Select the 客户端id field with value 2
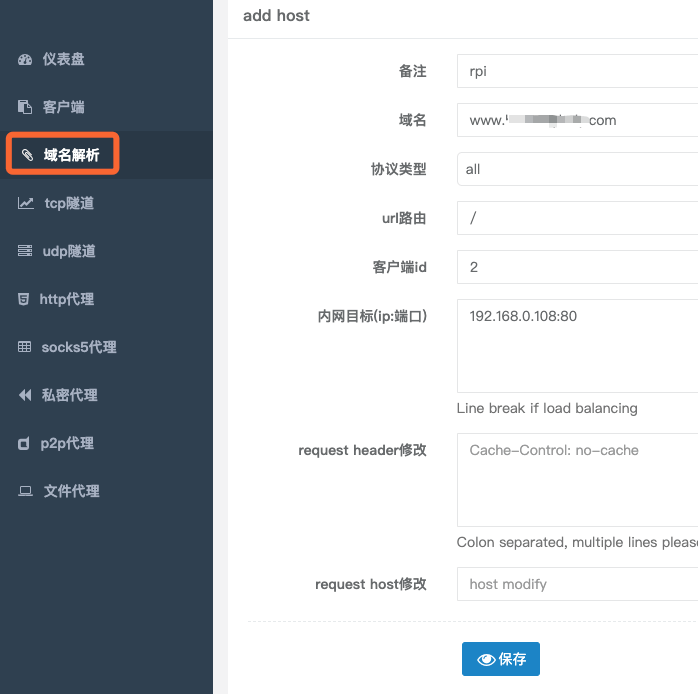 click(577, 267)
